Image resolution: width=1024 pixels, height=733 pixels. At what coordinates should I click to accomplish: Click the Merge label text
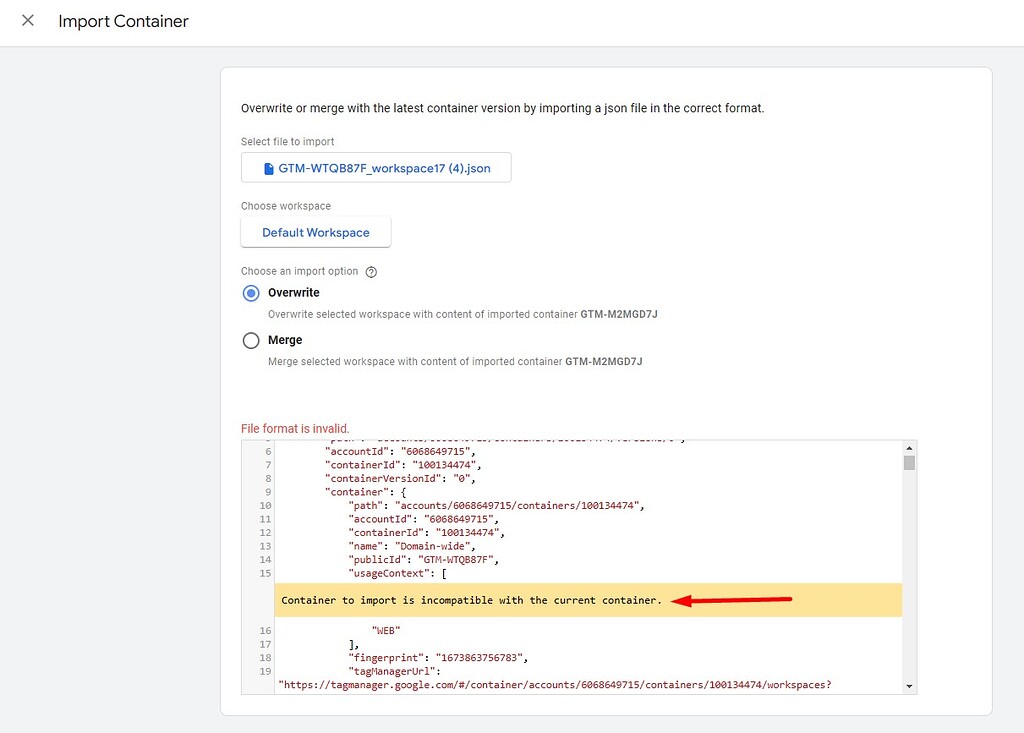point(285,340)
